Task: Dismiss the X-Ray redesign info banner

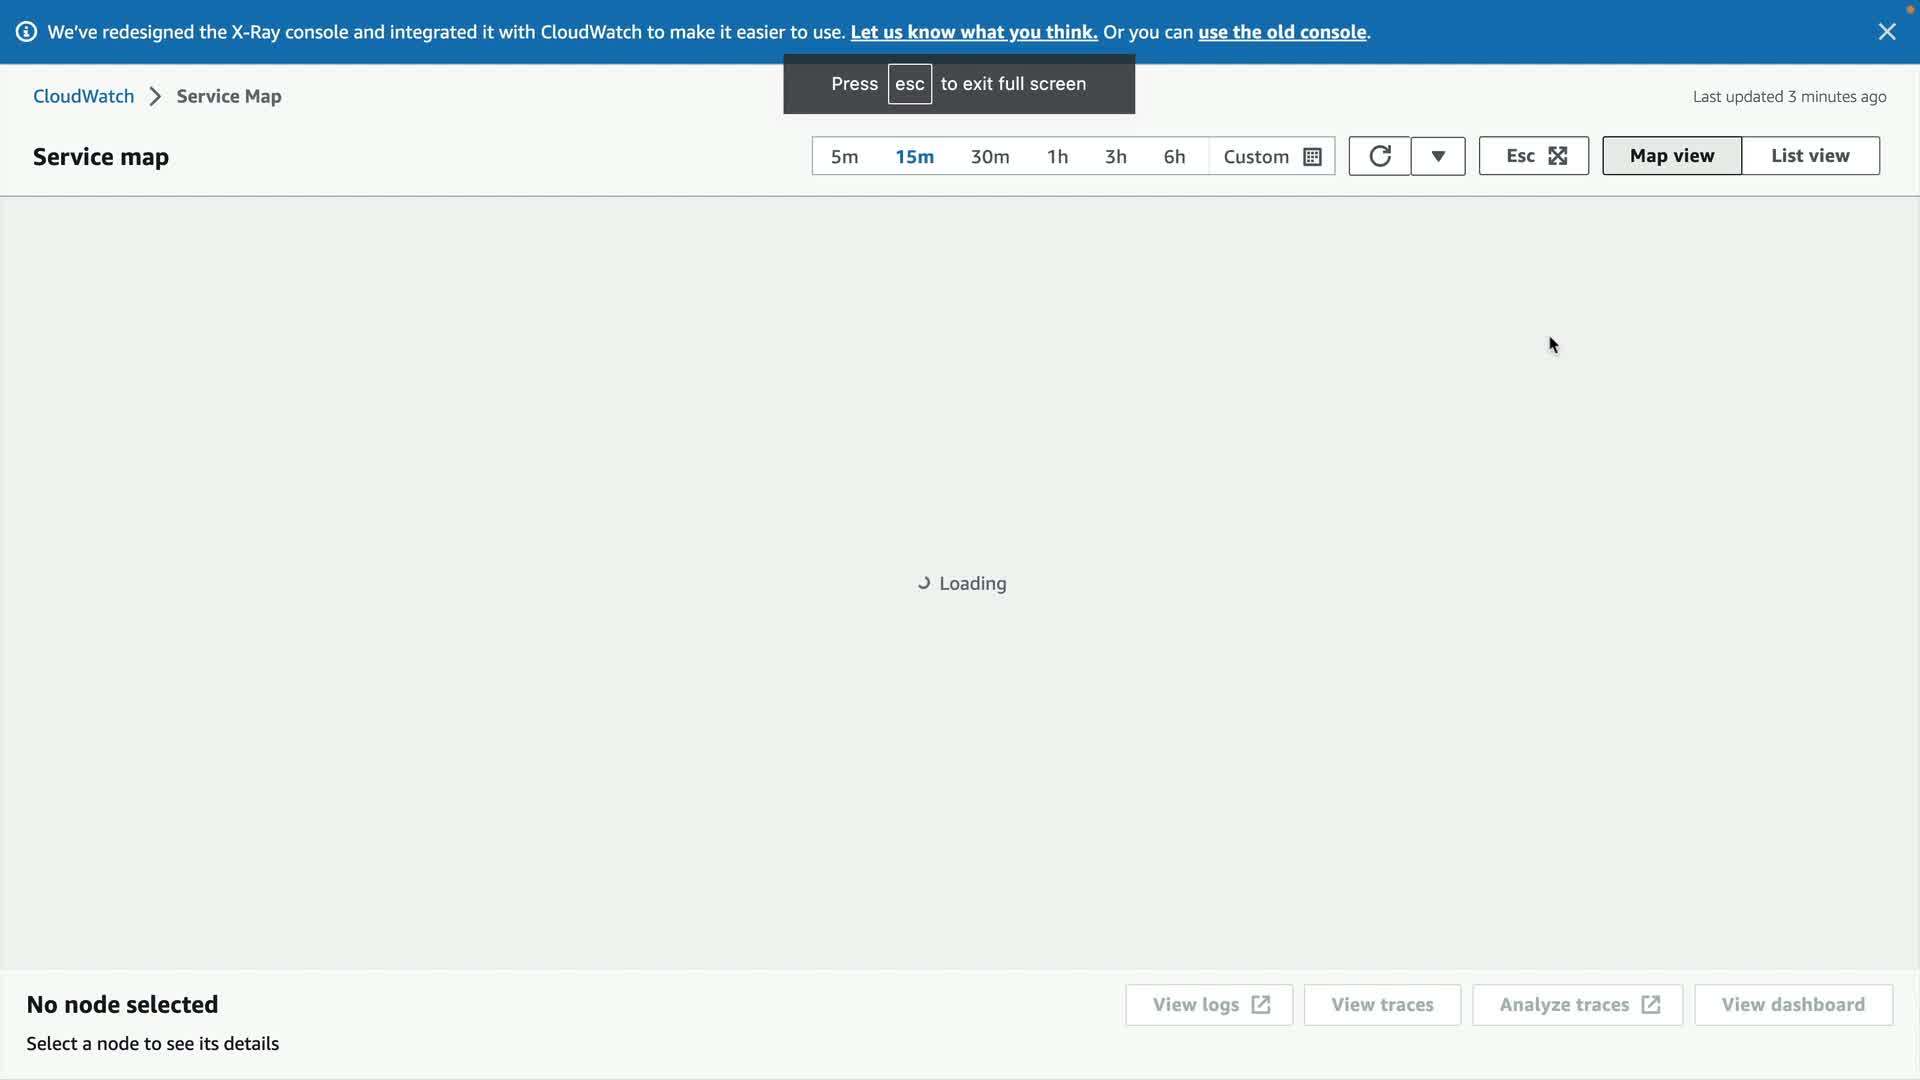Action: pyautogui.click(x=1886, y=32)
